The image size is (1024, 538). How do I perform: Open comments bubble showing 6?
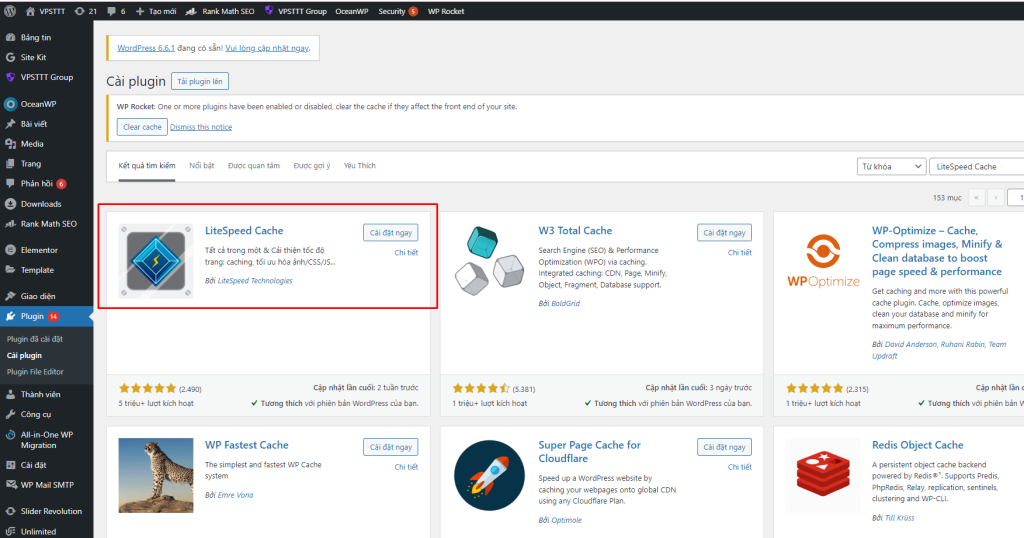(x=116, y=11)
